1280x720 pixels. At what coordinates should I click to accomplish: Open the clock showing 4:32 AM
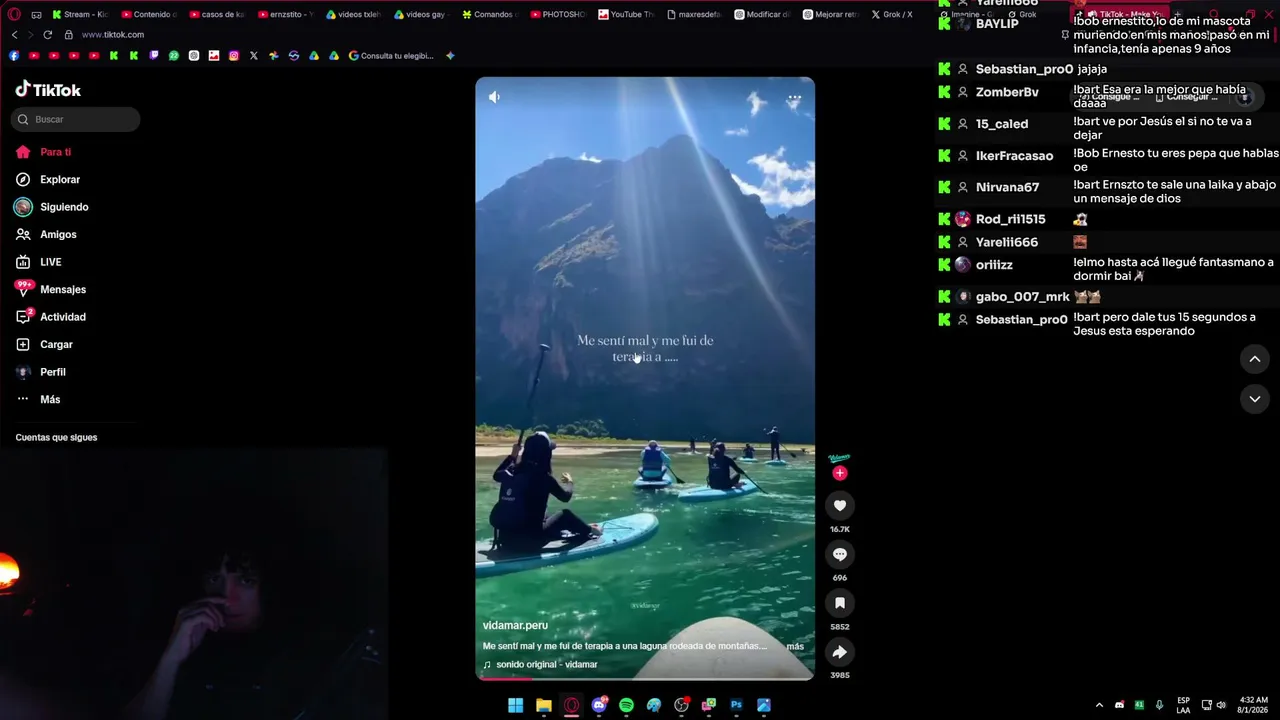[1254, 705]
